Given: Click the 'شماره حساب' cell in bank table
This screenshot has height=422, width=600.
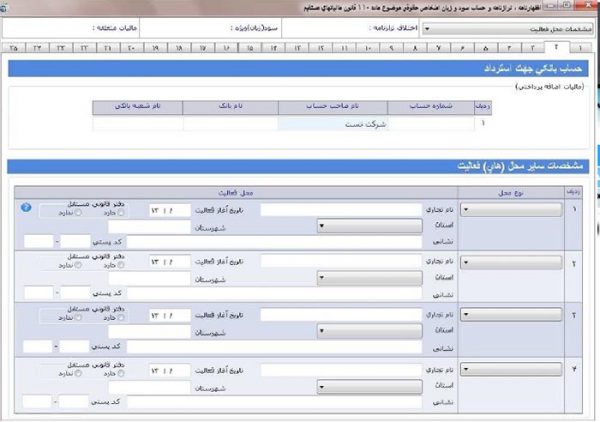Looking at the screenshot, I should click(430, 125).
